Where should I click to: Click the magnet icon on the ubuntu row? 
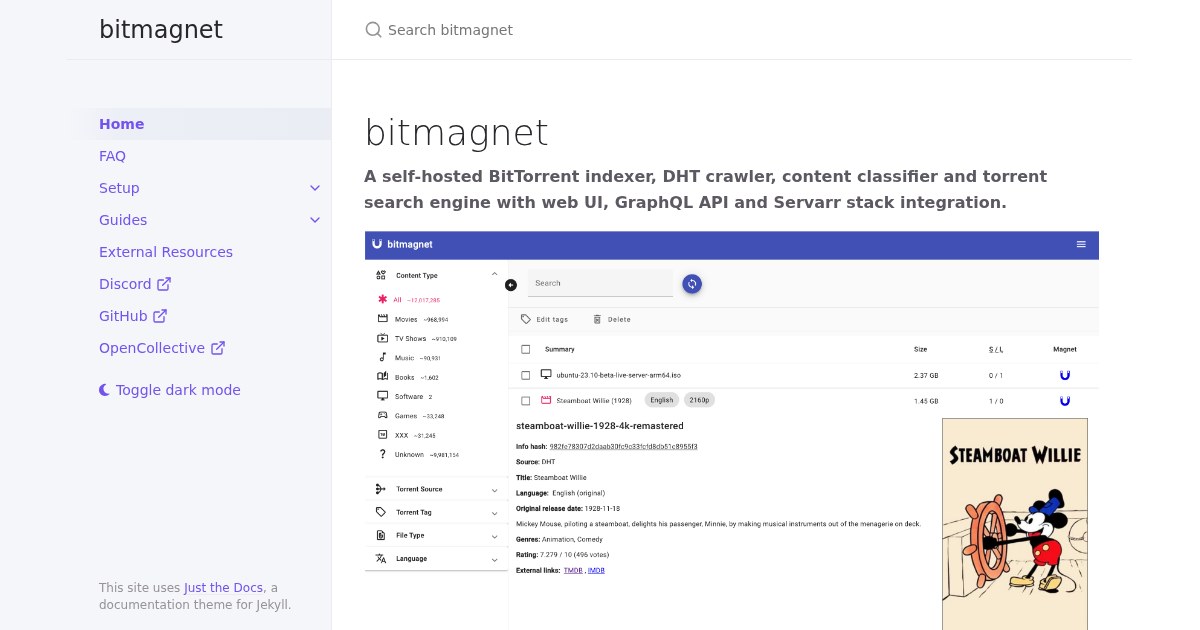1065,375
